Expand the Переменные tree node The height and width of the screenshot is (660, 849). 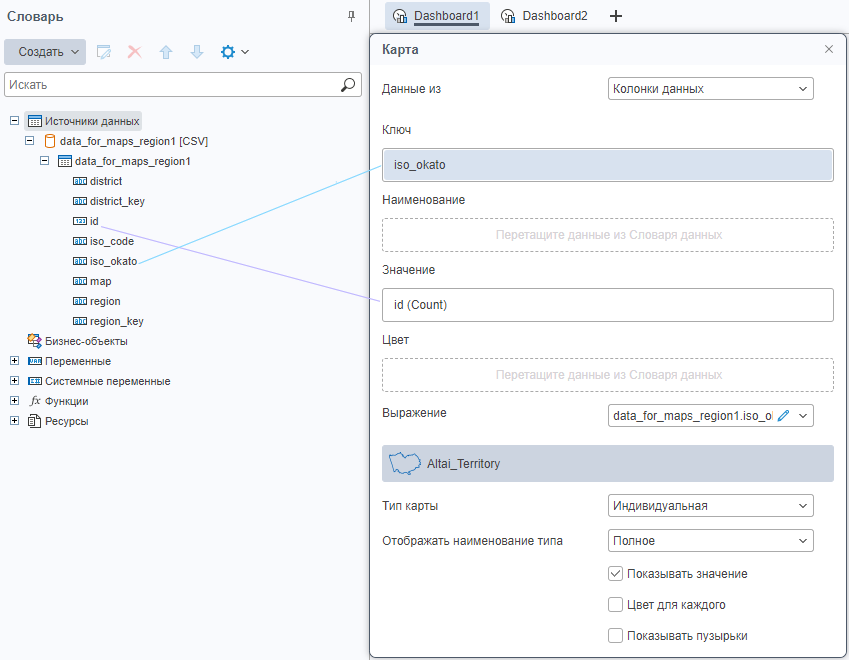(x=14, y=361)
